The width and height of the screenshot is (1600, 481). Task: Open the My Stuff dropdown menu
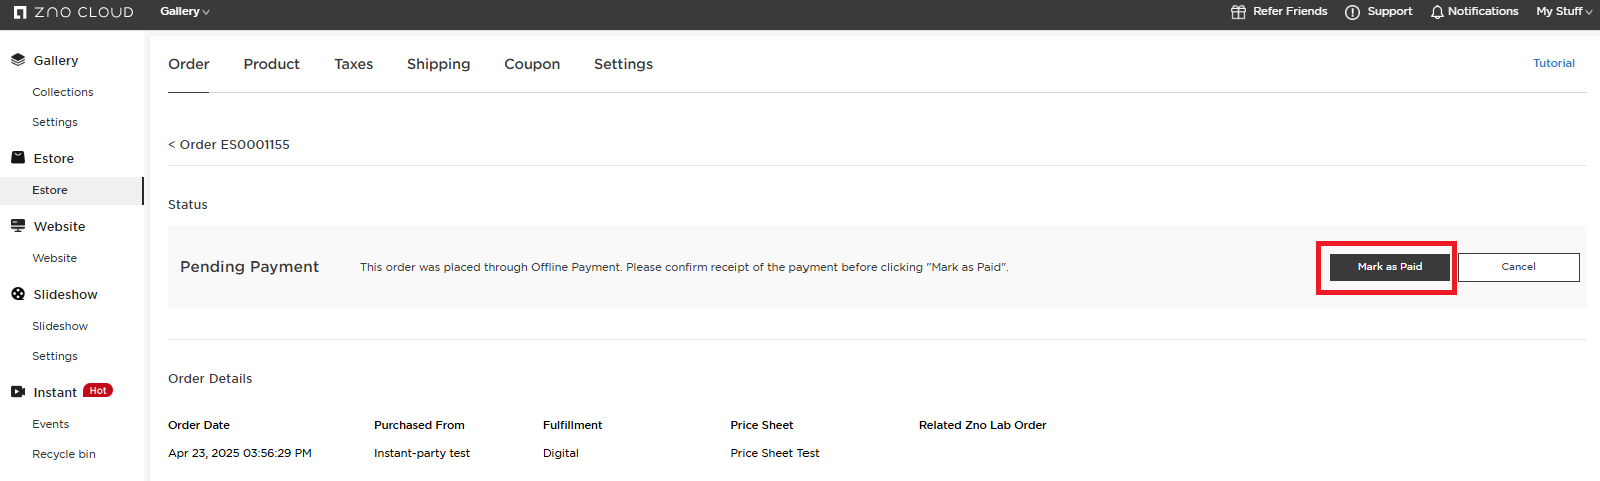pos(1564,12)
